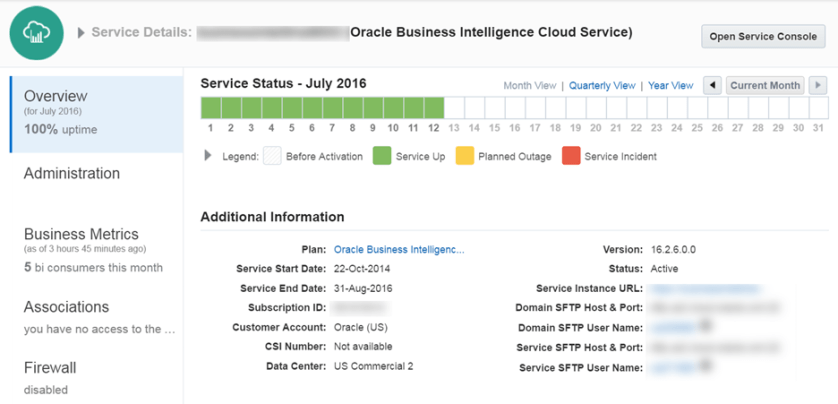Click the Service Instance URL link
Viewport: 838px width, 404px height.
[690, 288]
